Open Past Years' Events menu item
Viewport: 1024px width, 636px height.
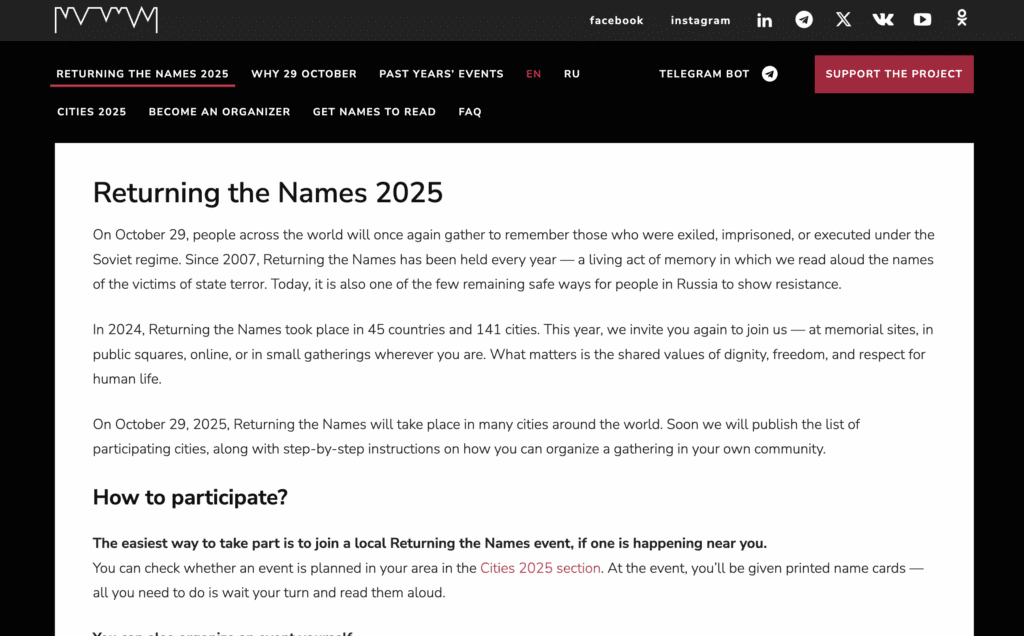coord(441,74)
